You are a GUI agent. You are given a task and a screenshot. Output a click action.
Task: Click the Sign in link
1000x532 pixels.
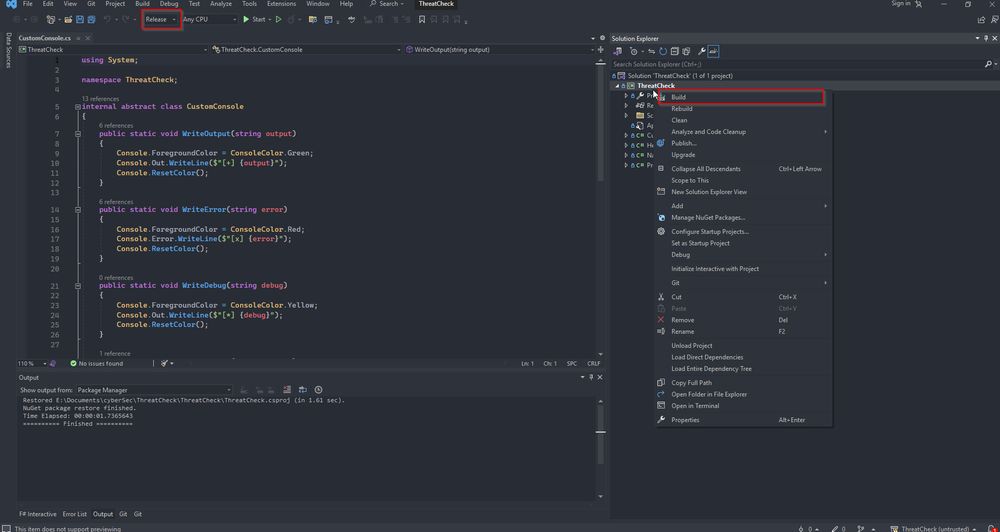pyautogui.click(x=900, y=4)
